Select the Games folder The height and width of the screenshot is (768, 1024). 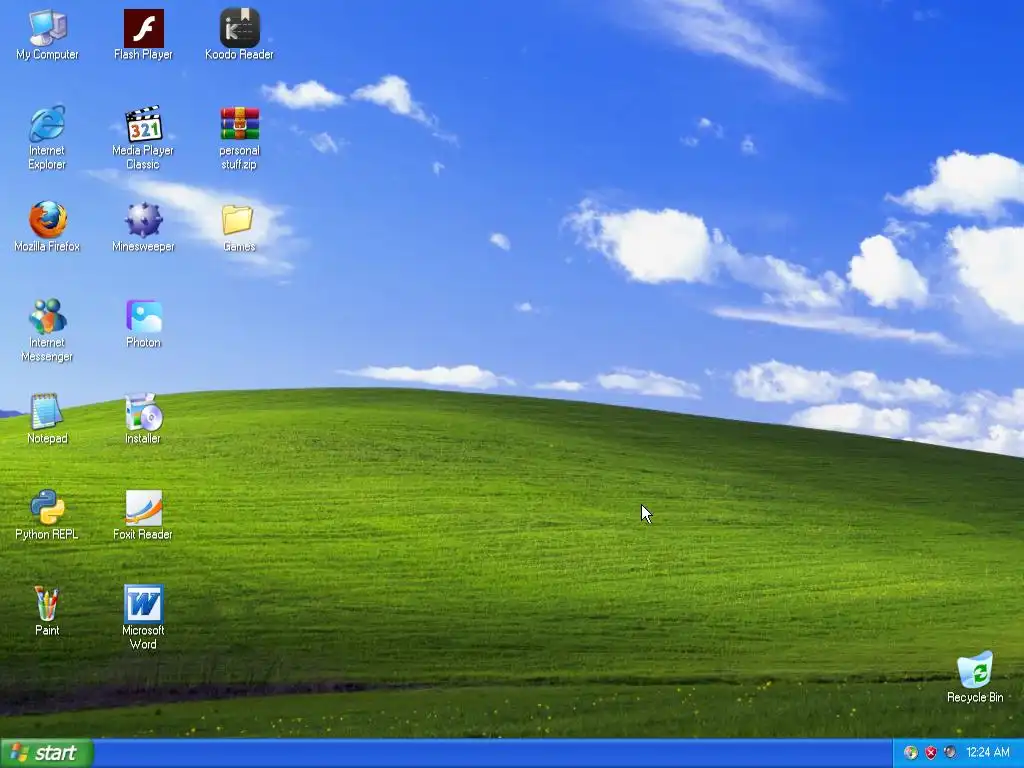[x=238, y=227]
